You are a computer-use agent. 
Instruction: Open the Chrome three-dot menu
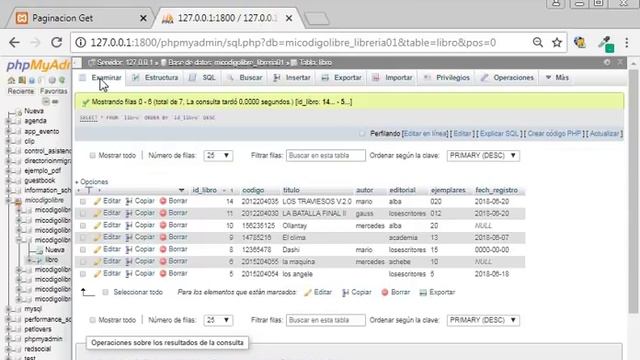(627, 42)
